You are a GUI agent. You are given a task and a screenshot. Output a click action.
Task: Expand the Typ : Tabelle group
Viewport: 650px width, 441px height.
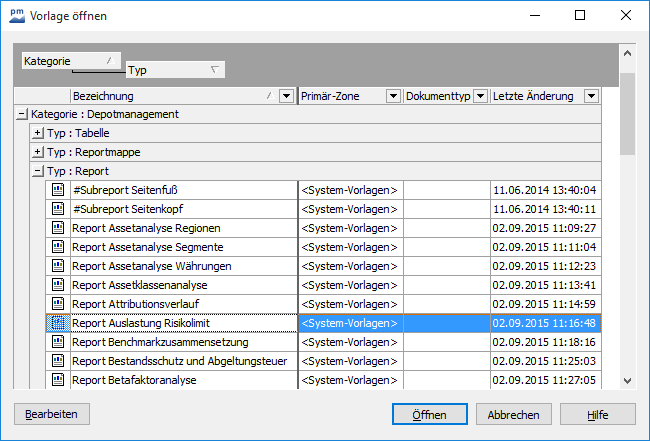coord(38,133)
